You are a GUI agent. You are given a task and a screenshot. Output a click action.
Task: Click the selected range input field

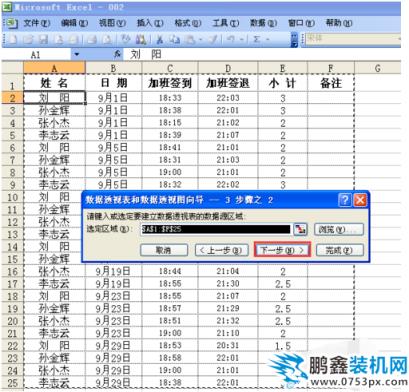tap(216, 229)
